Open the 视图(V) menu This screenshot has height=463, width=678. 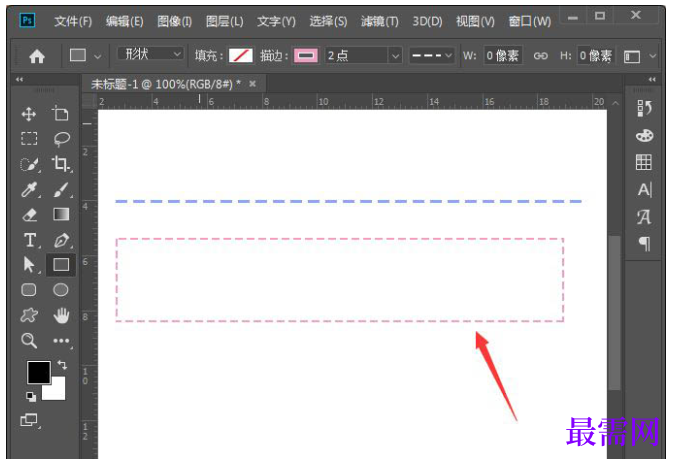[475, 21]
